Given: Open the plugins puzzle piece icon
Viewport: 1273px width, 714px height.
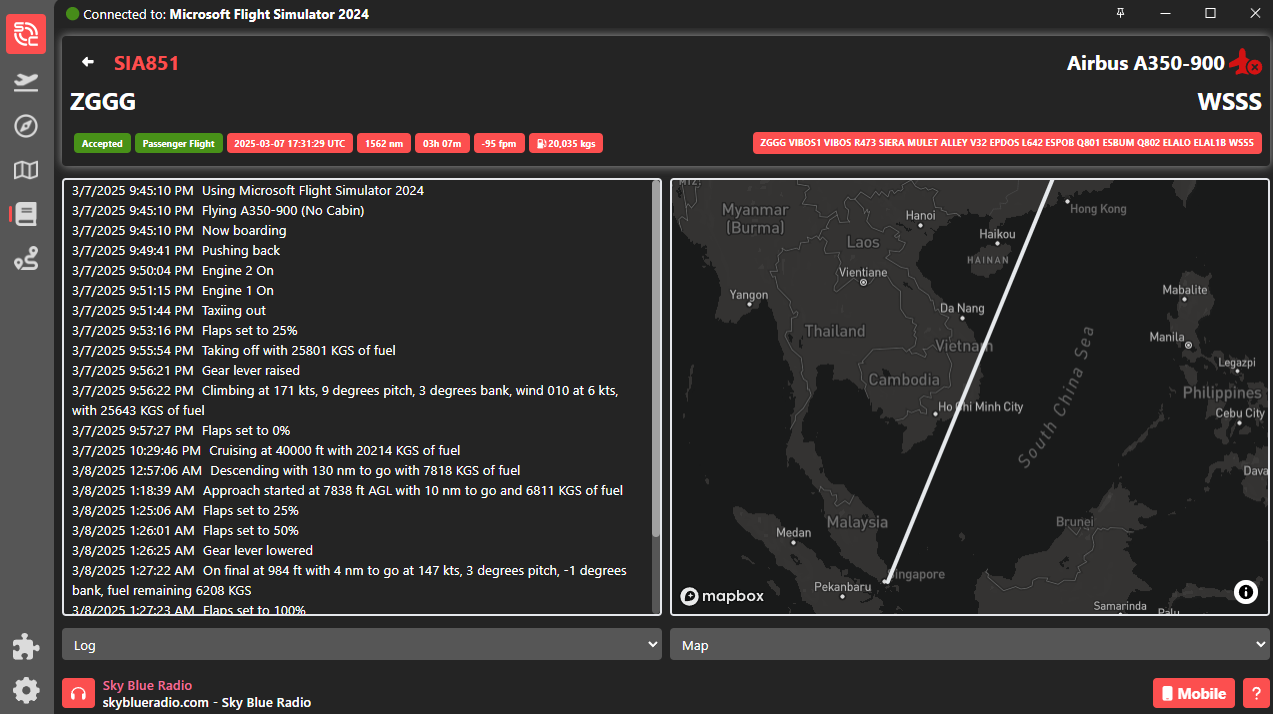Looking at the screenshot, I should click(x=26, y=647).
